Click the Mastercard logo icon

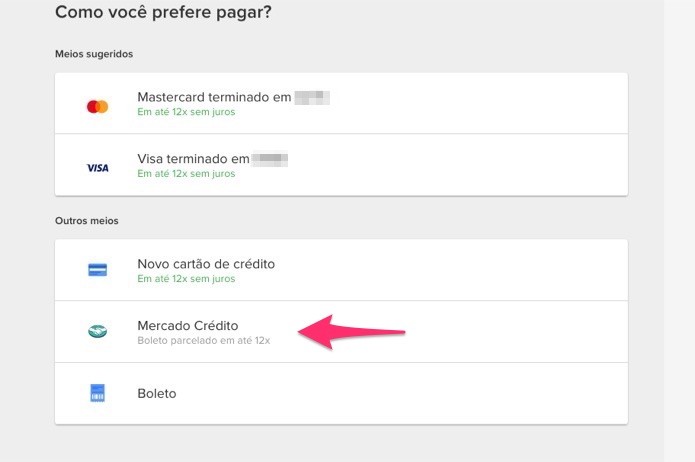98,106
